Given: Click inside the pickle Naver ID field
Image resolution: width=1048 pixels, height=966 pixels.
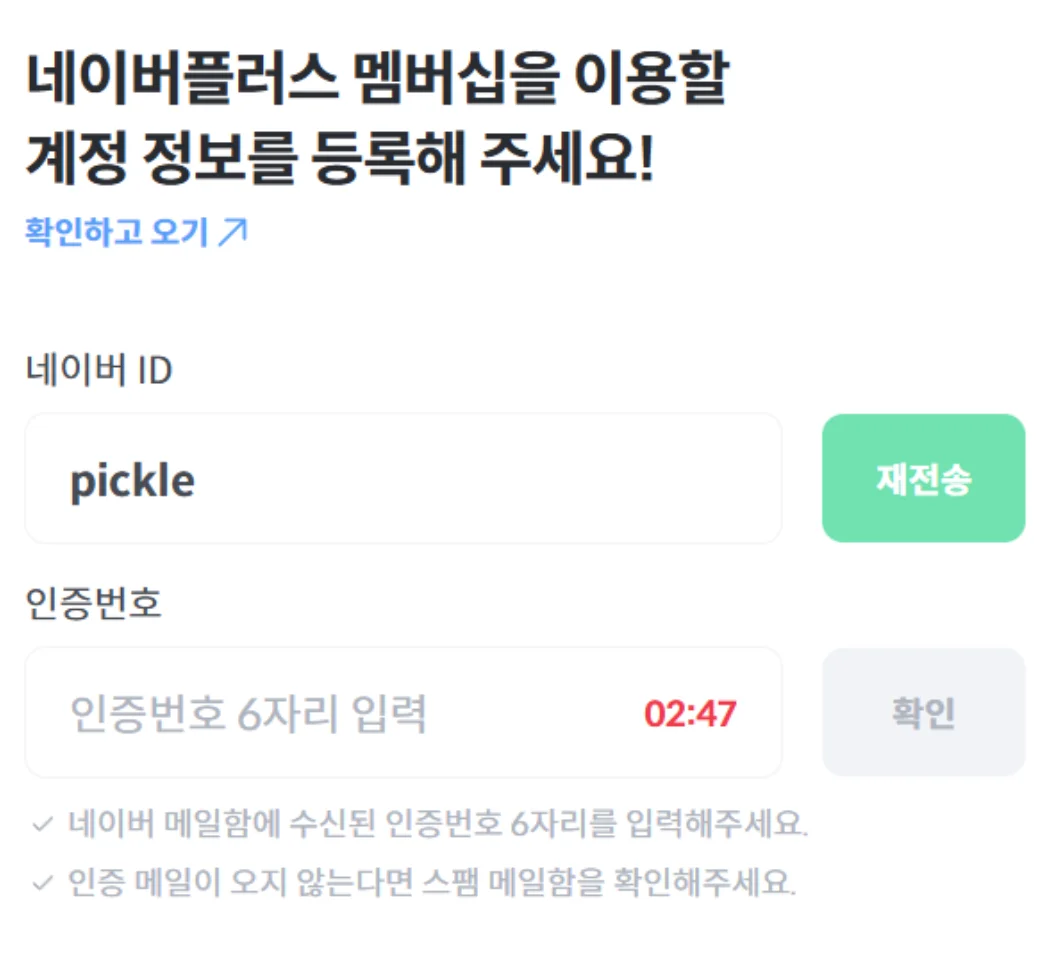Looking at the screenshot, I should (x=400, y=478).
